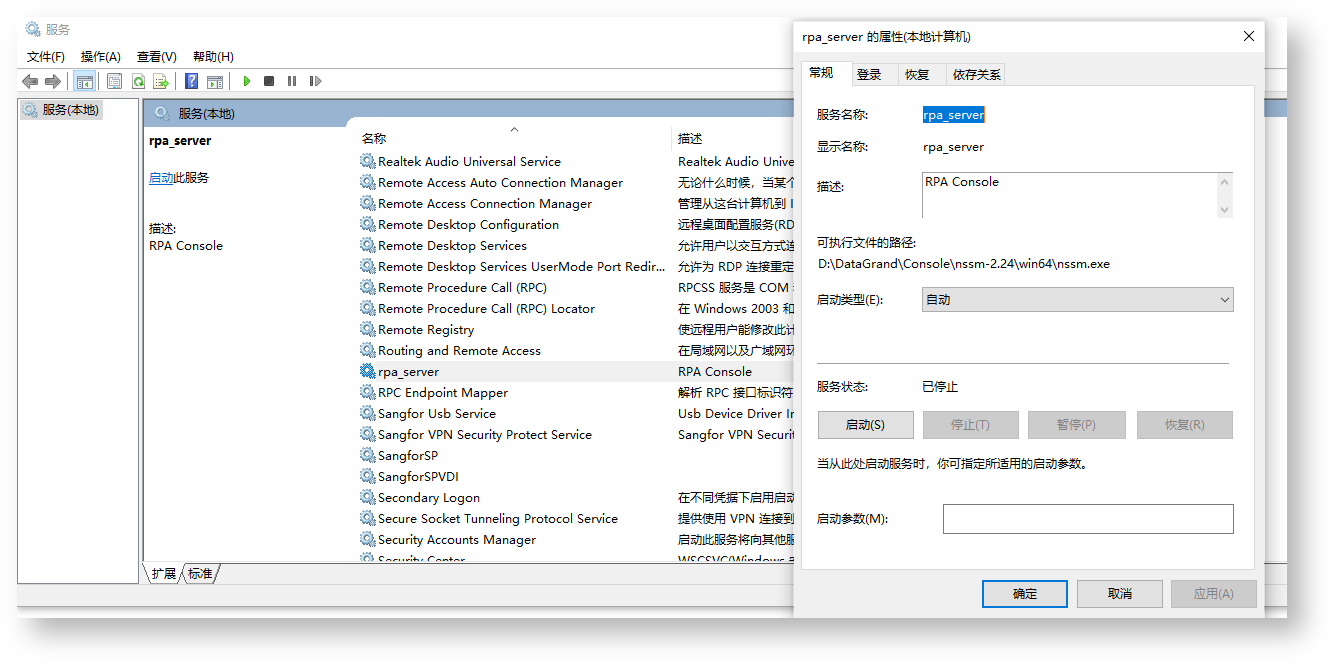This screenshot has width=1335, height=666.
Task: Click the Refresh toolbar icon
Action: pos(138,81)
